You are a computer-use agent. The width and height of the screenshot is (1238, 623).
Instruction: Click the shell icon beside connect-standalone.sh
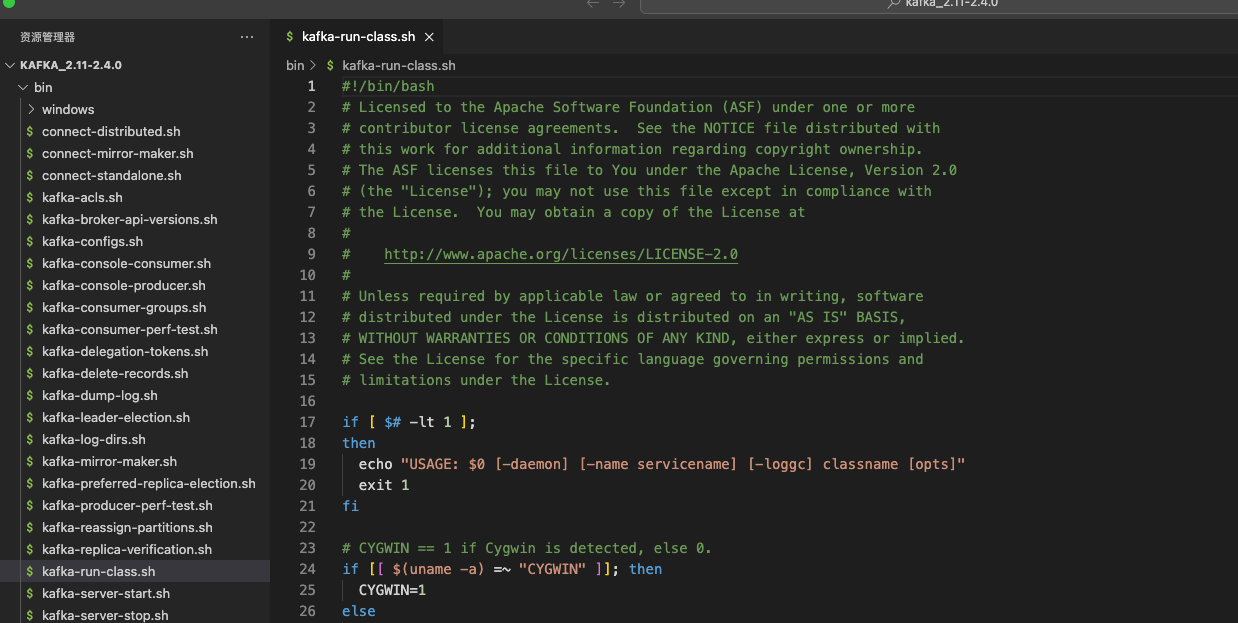pyautogui.click(x=30, y=176)
